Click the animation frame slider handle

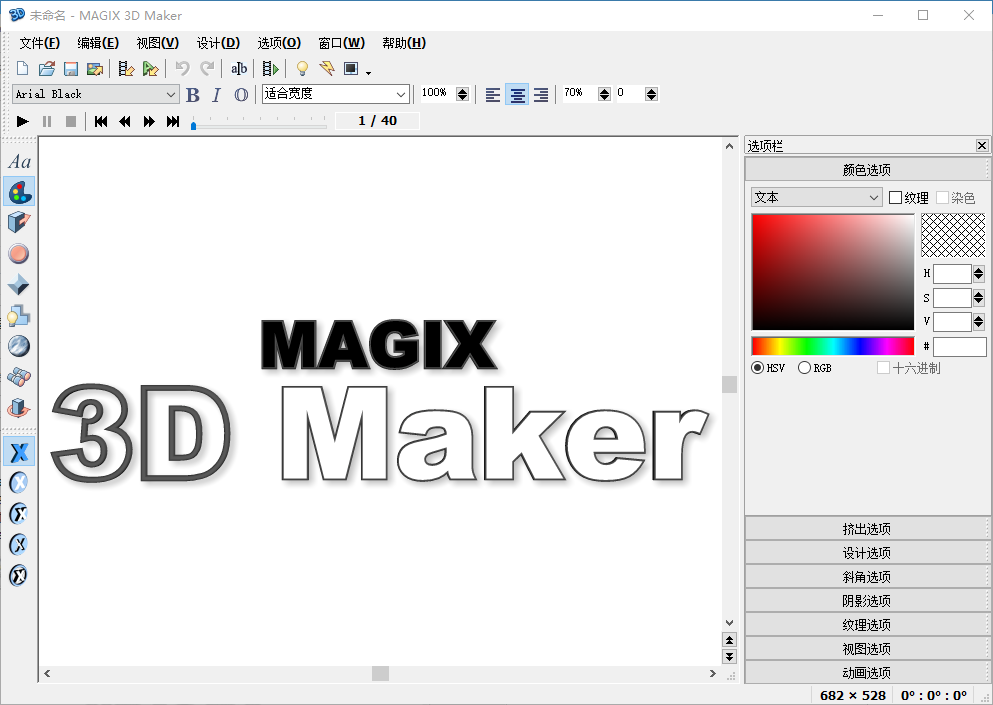tap(193, 125)
